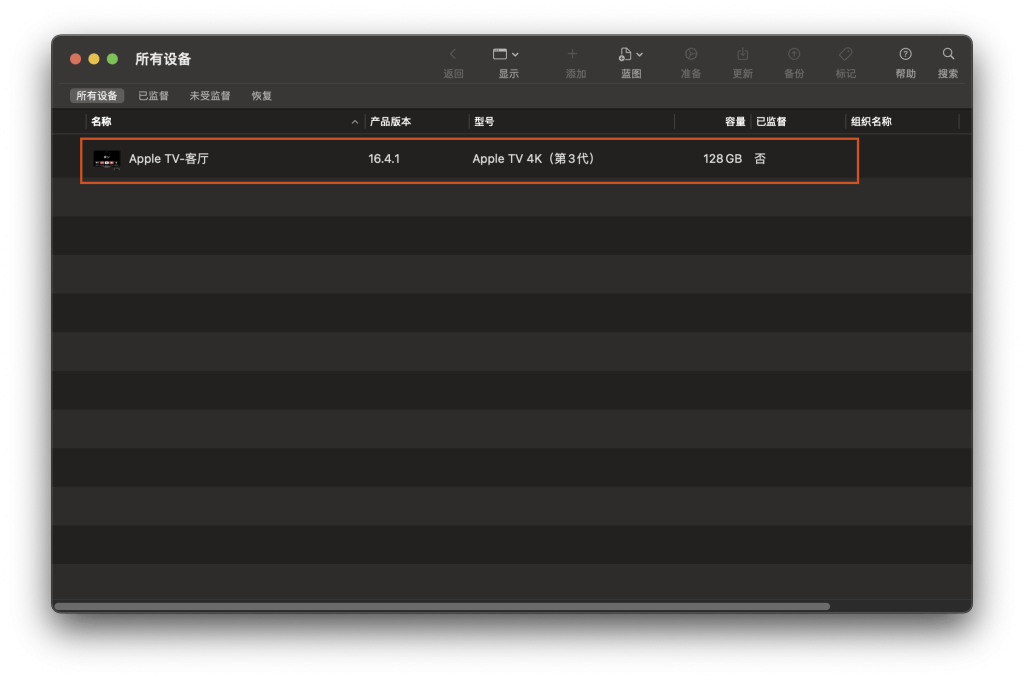Click the 标记 tag icon
The height and width of the screenshot is (681, 1024).
coord(846,54)
